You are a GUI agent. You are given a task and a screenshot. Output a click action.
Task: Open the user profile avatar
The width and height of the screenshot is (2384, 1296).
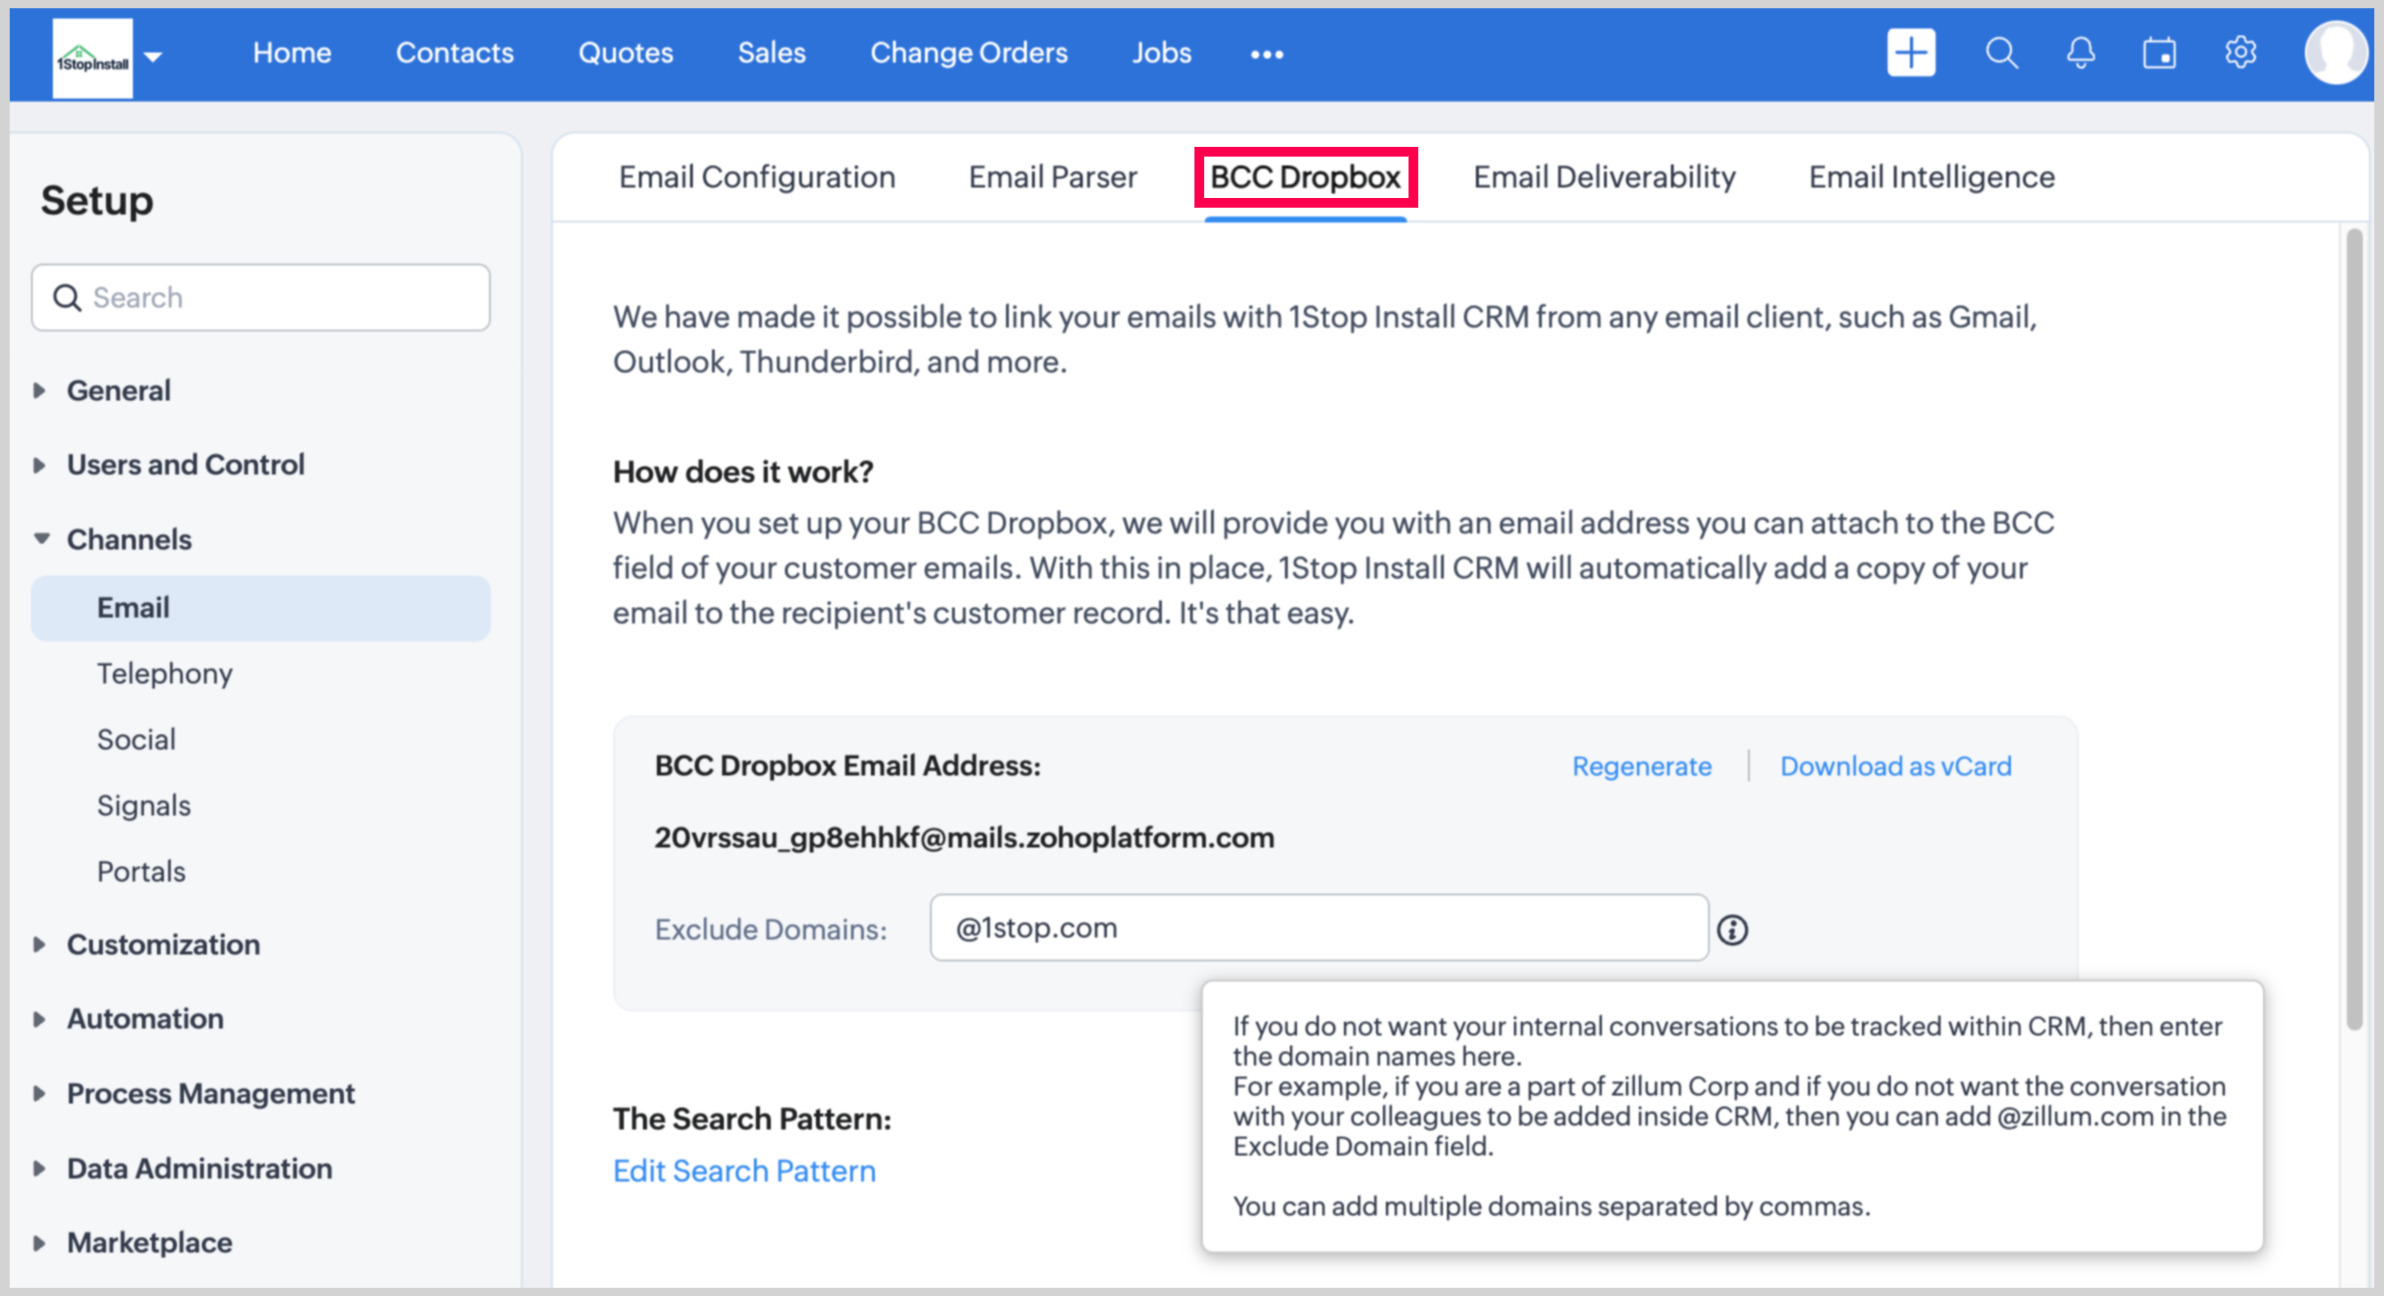coord(2335,52)
